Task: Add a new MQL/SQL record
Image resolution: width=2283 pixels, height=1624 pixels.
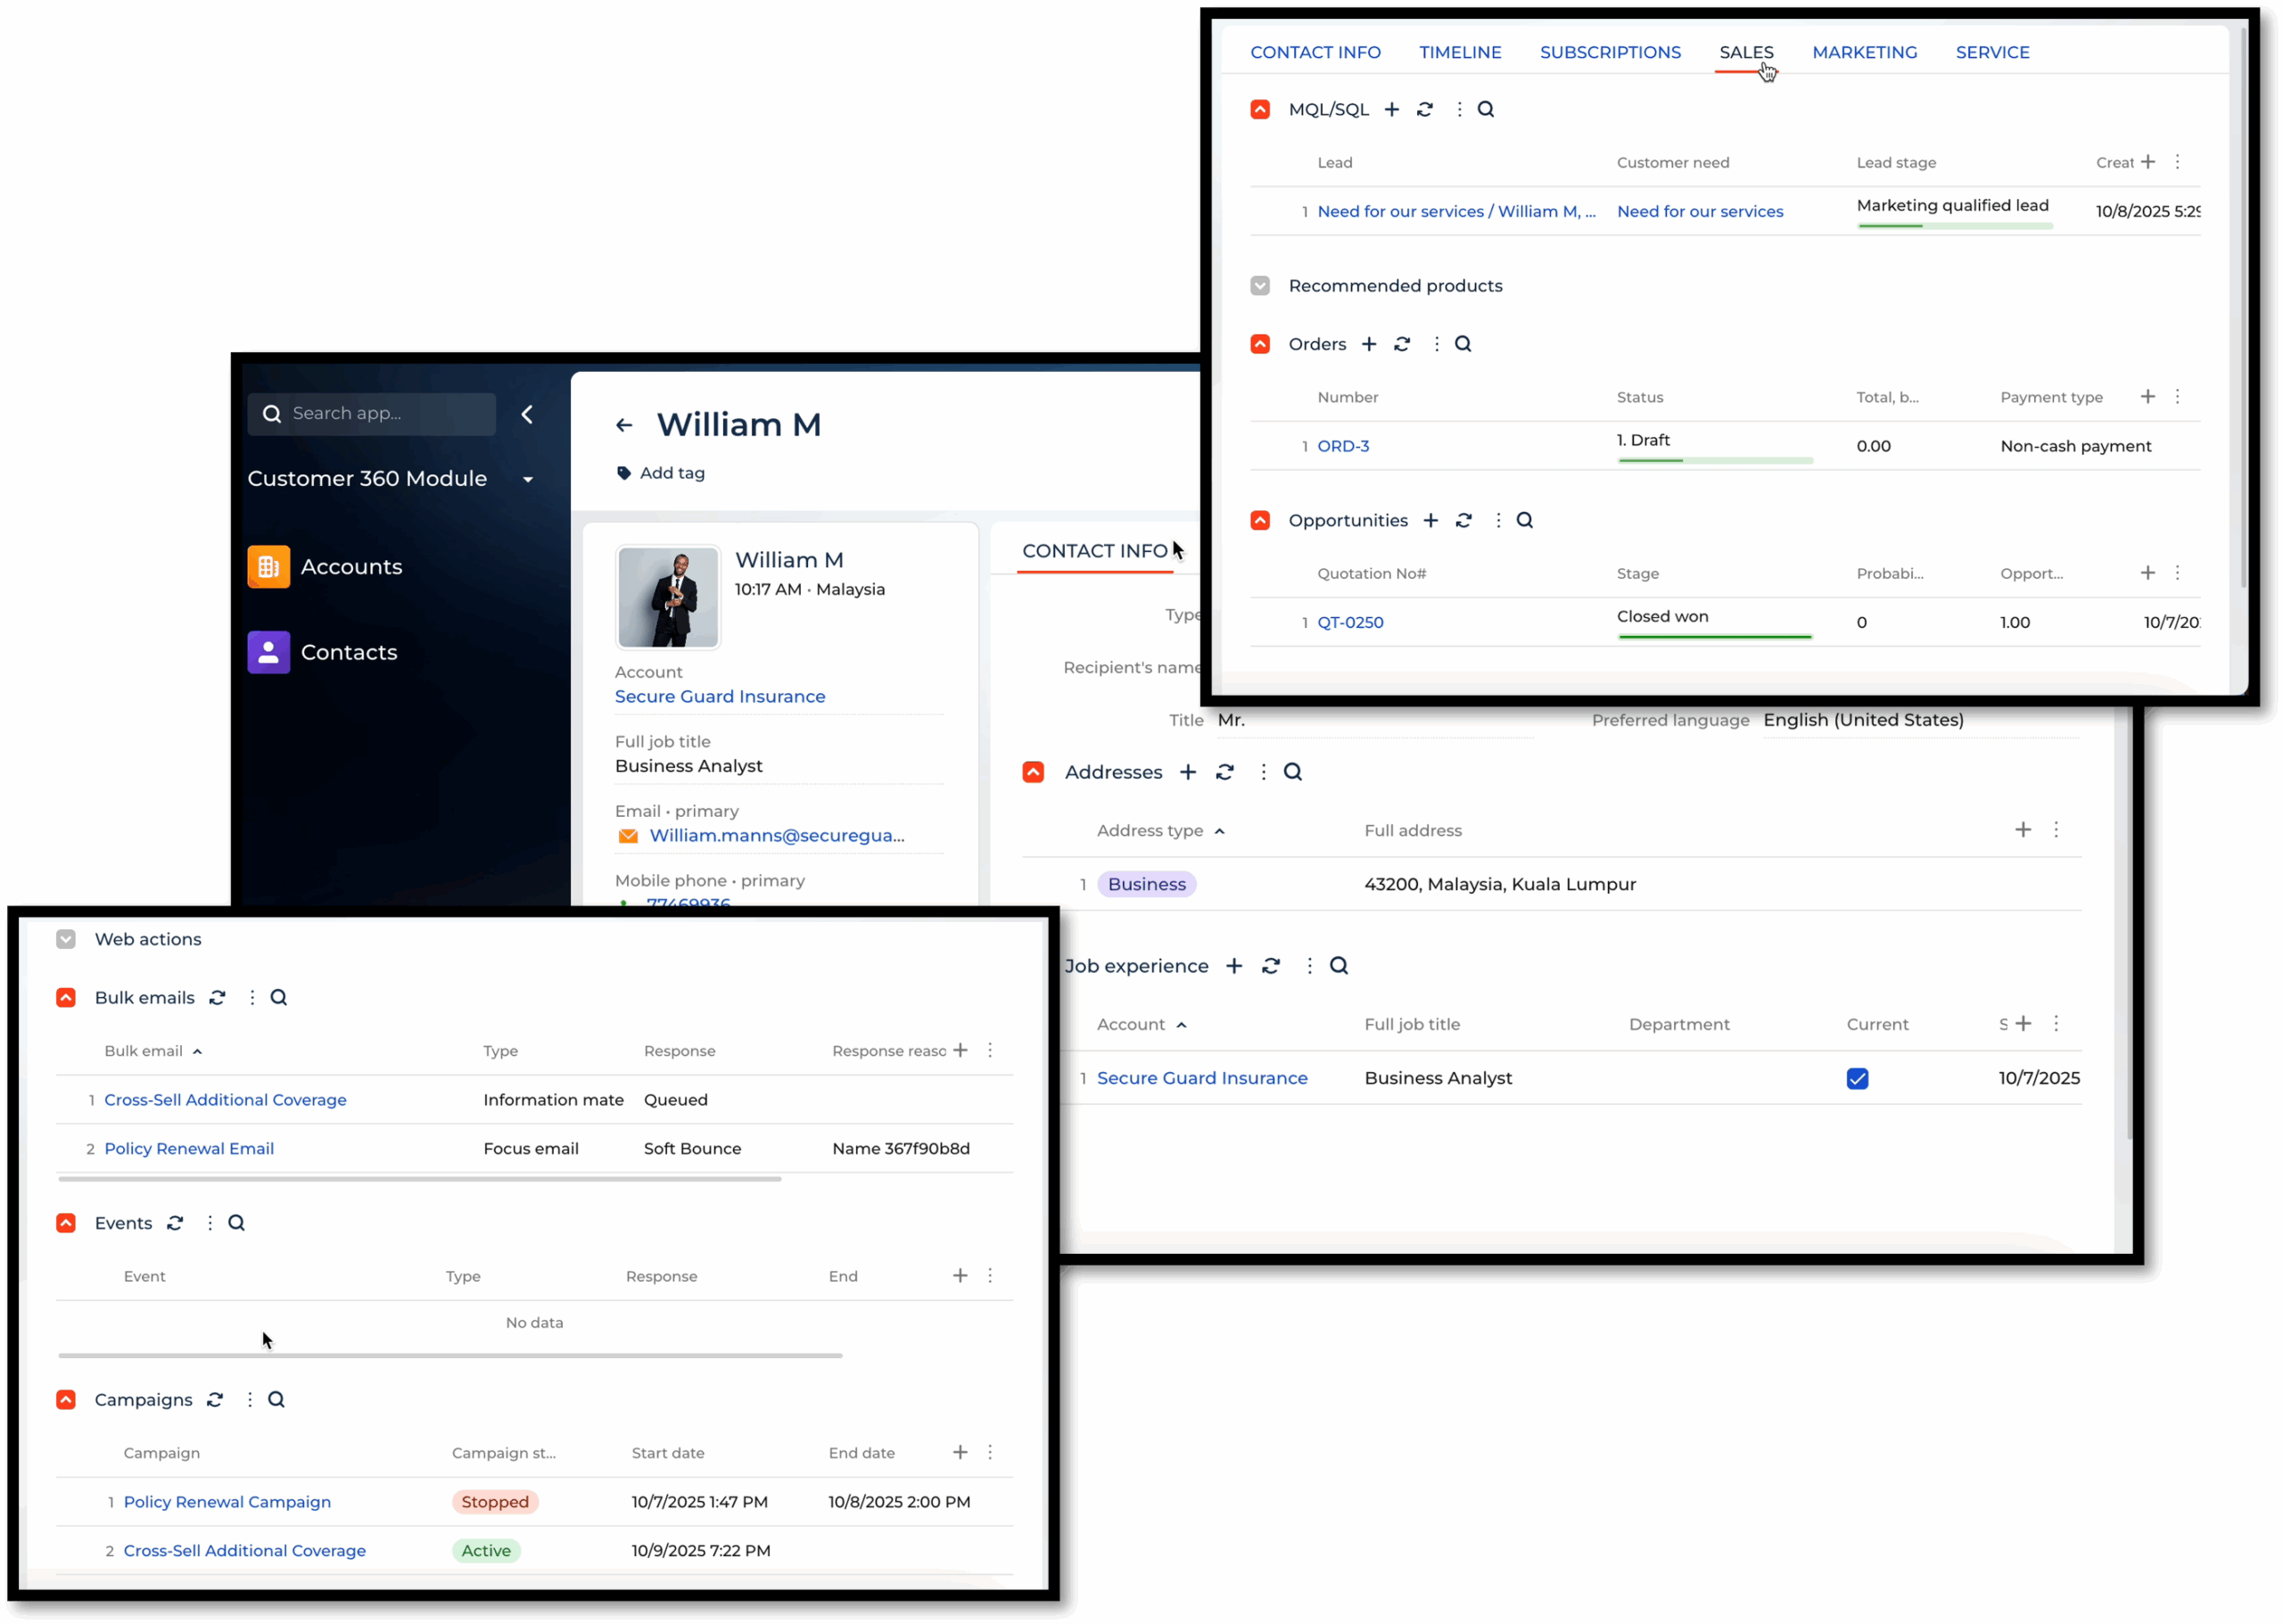Action: 1391,110
